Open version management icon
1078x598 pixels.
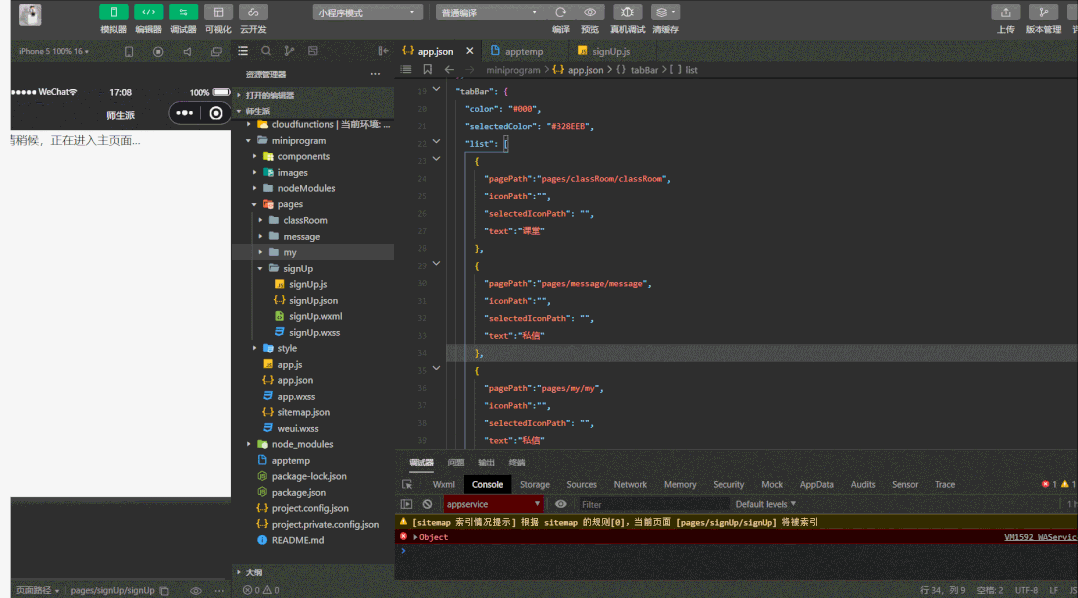(1043, 12)
